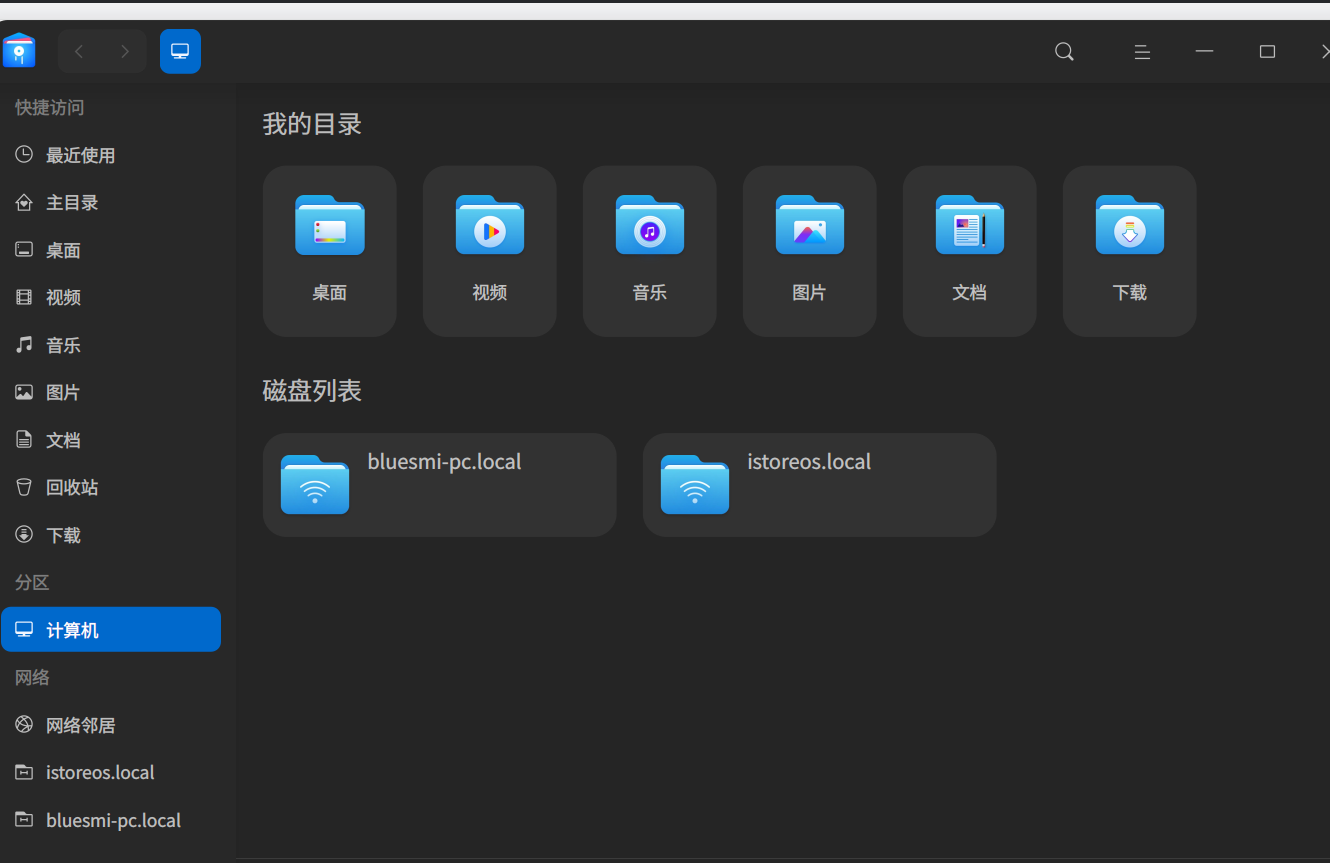
Task: Open the 桌面 (Desktop) folder thumbnail
Action: click(329, 250)
